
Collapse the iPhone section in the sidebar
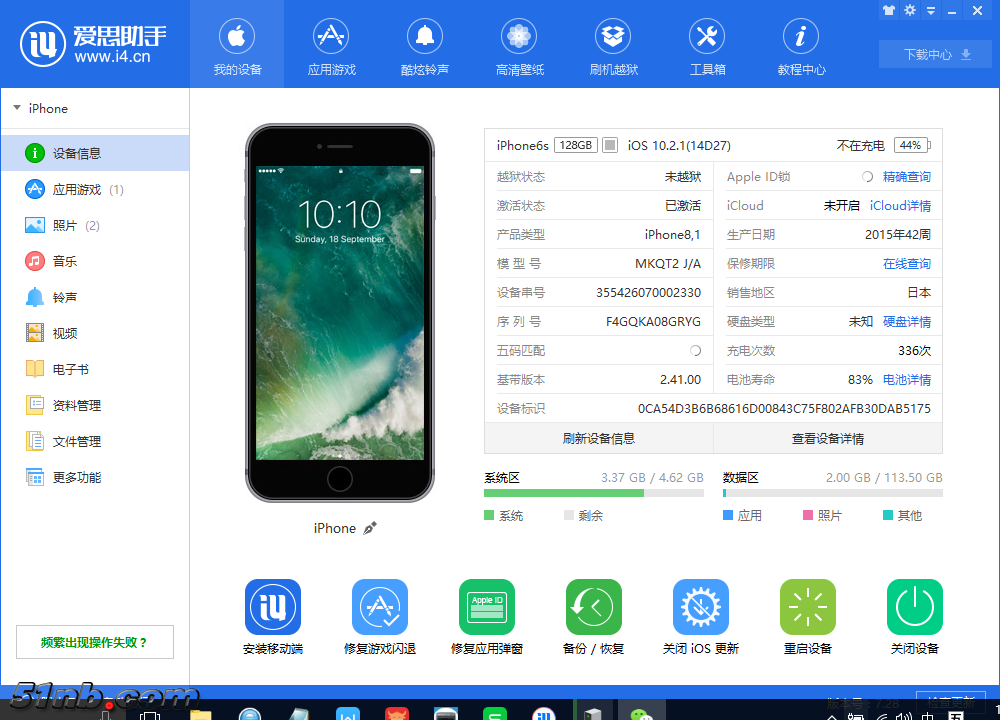click(12, 108)
